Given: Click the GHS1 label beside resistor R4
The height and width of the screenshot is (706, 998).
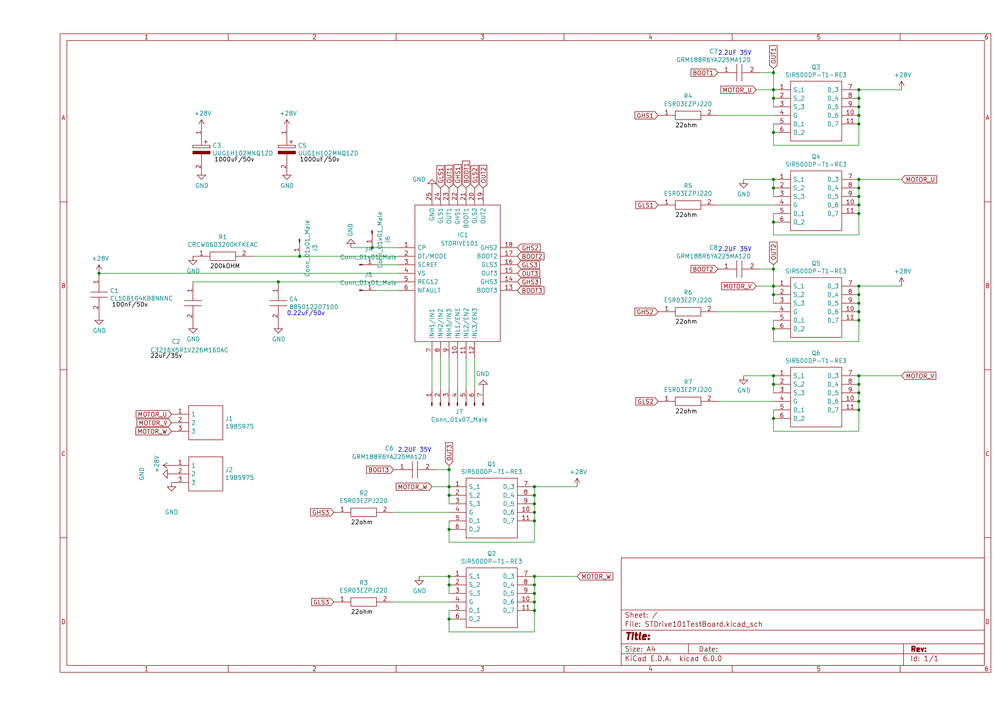Looking at the screenshot, I should (x=646, y=116).
